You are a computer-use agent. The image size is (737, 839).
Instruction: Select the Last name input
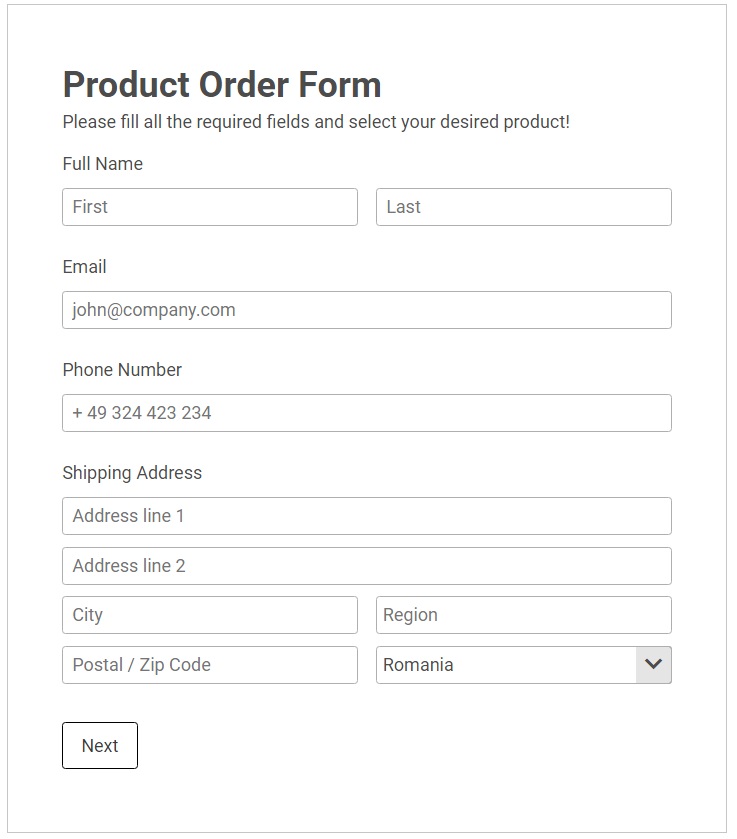tap(523, 207)
